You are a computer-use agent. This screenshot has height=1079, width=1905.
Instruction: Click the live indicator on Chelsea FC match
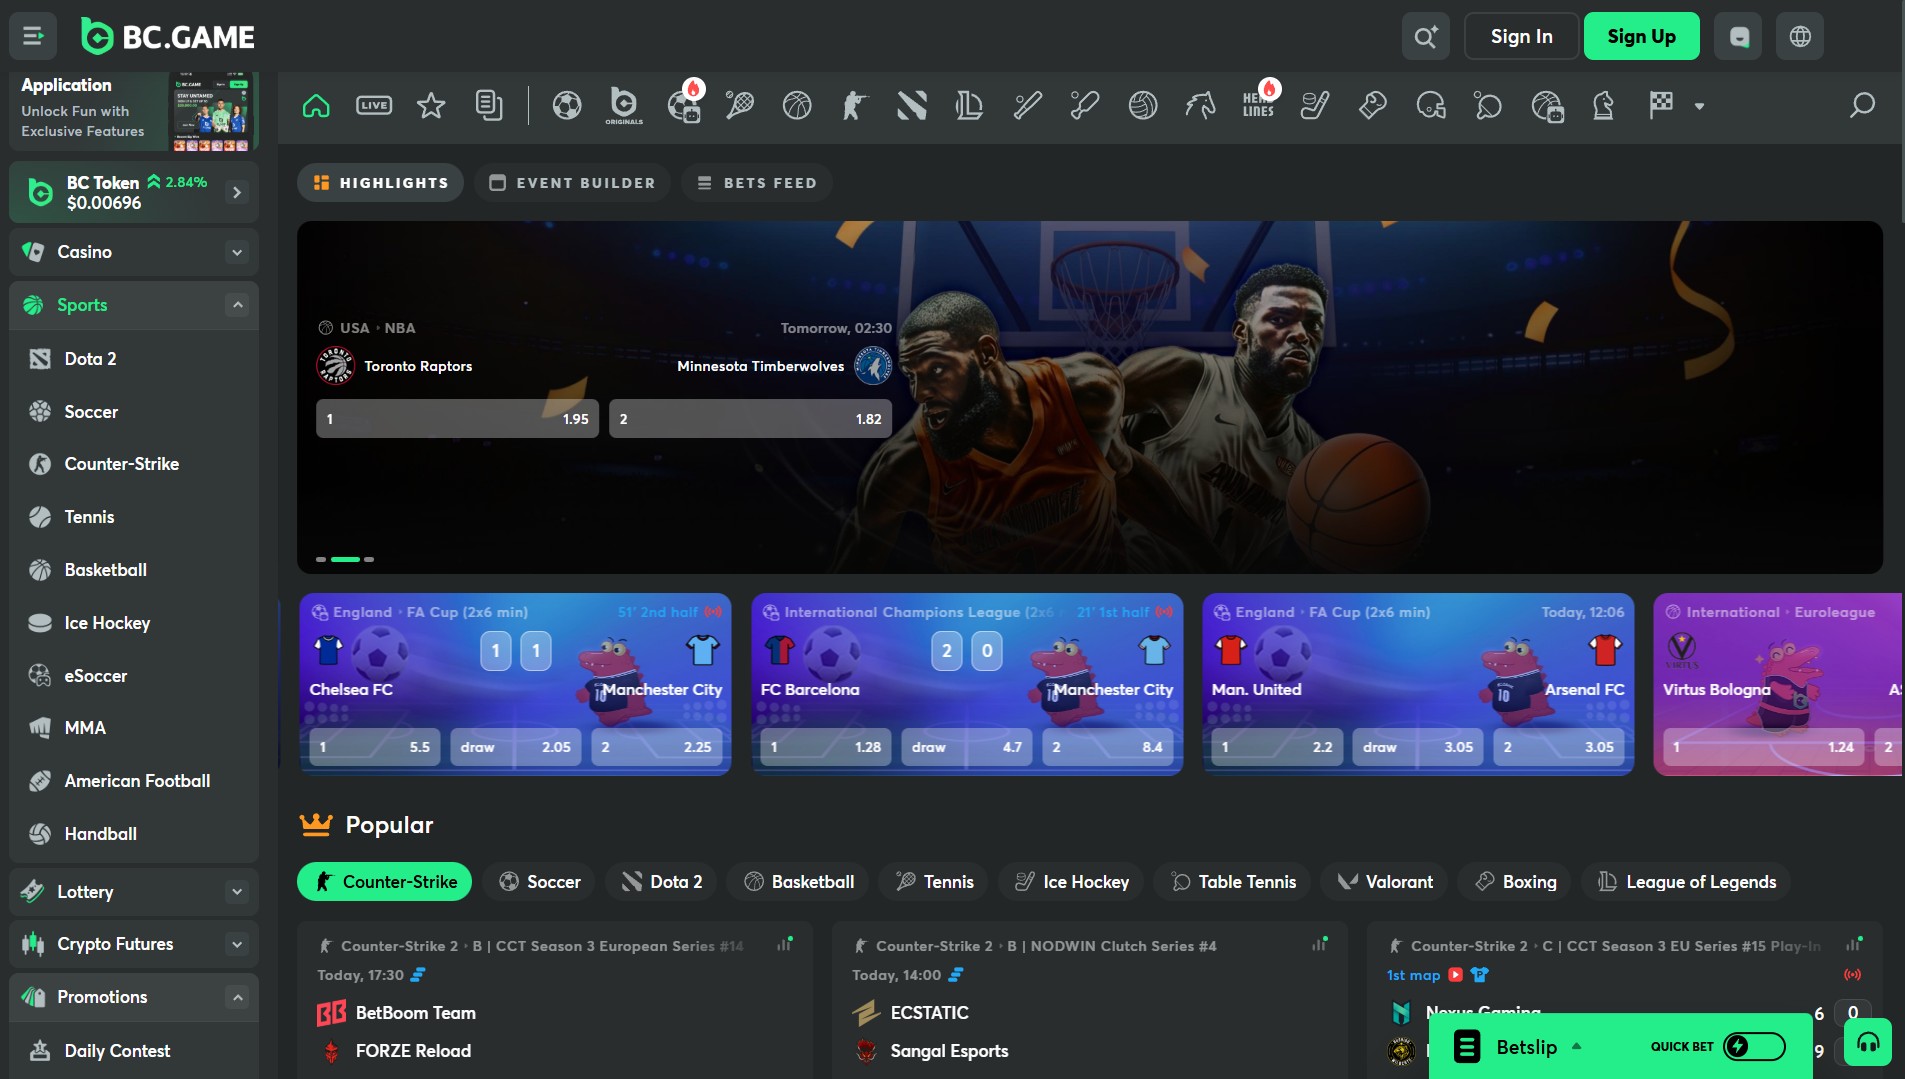(x=714, y=611)
